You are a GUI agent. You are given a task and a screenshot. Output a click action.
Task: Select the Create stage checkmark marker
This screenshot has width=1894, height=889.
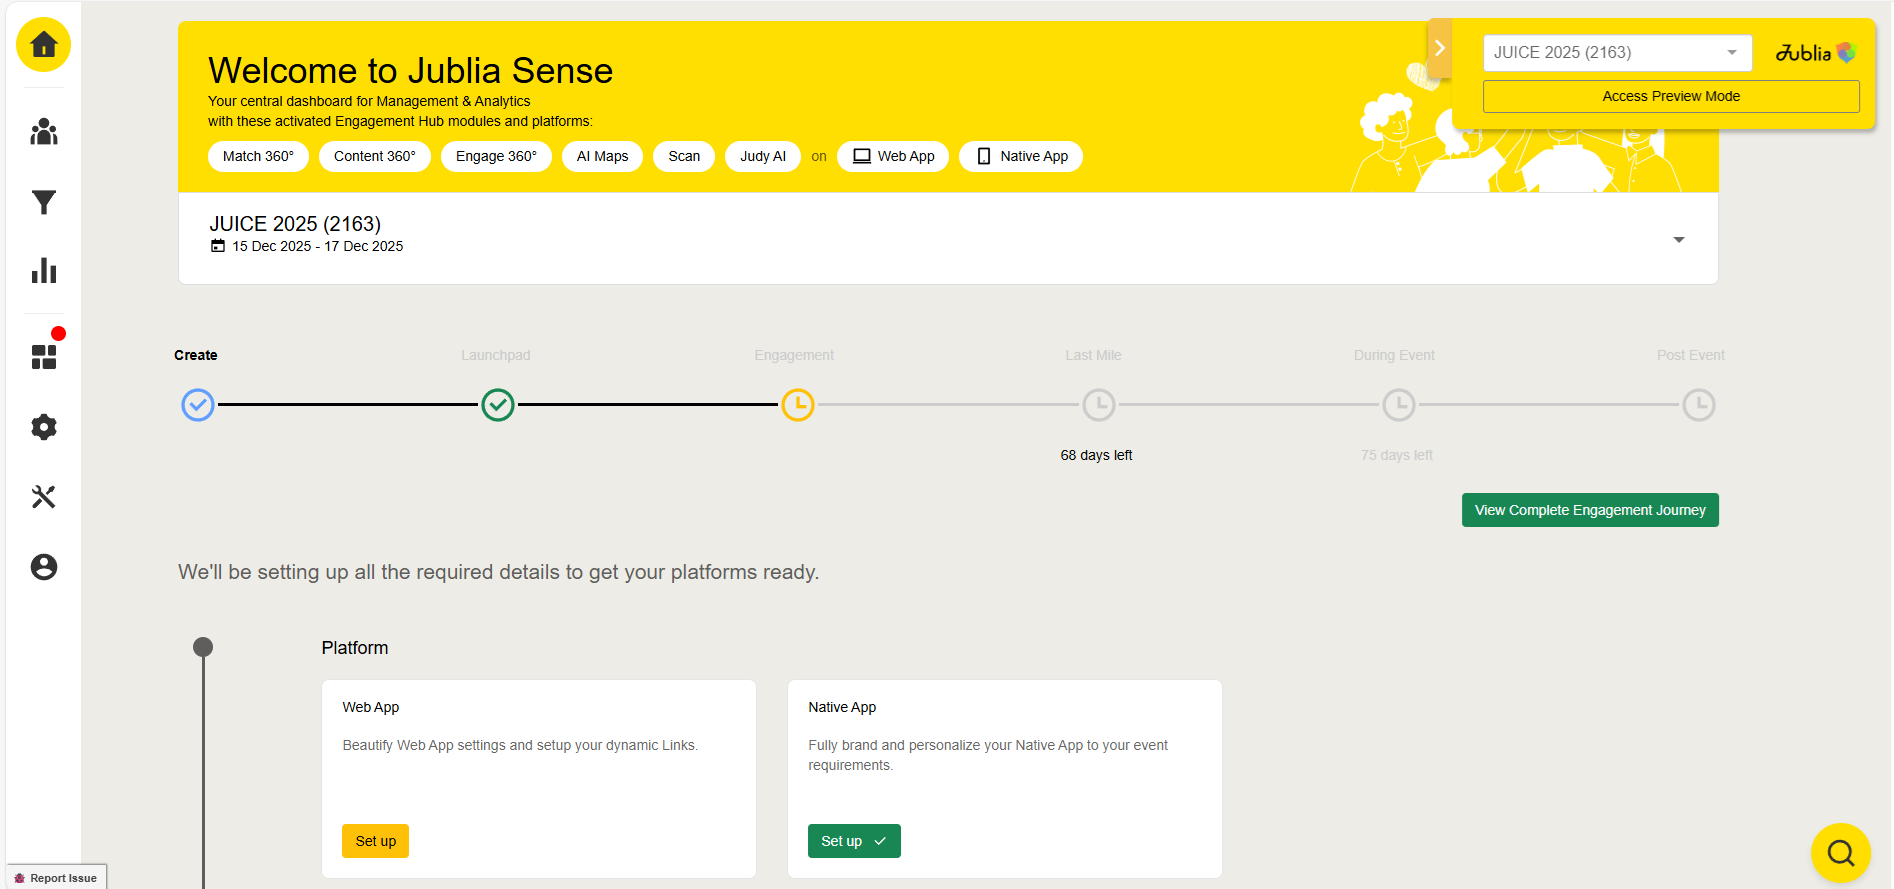[x=198, y=405]
